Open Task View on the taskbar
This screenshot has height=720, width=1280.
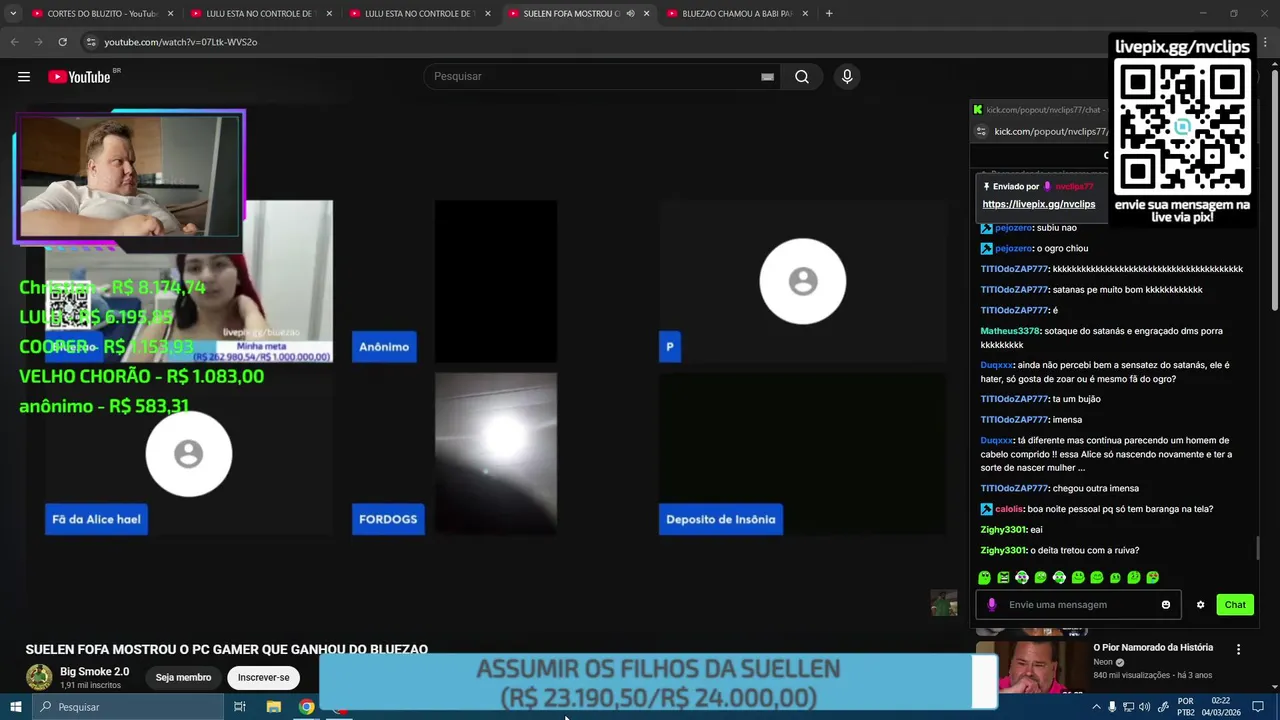pyautogui.click(x=240, y=707)
